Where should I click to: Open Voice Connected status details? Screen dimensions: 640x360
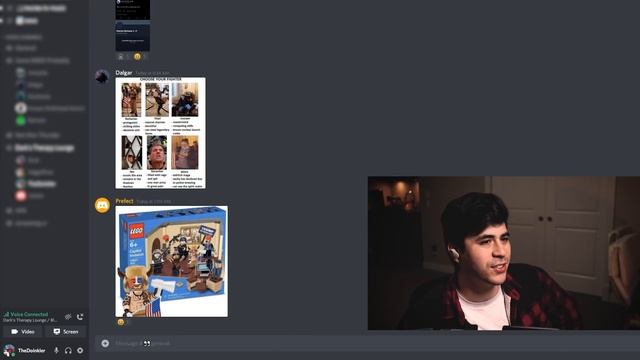26,314
